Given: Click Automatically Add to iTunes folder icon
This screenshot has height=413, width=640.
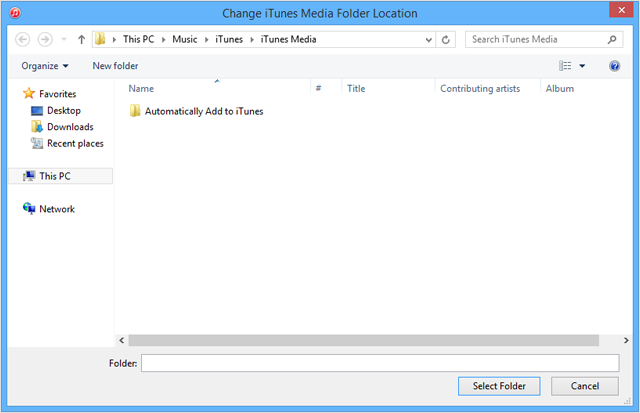Looking at the screenshot, I should (x=135, y=111).
